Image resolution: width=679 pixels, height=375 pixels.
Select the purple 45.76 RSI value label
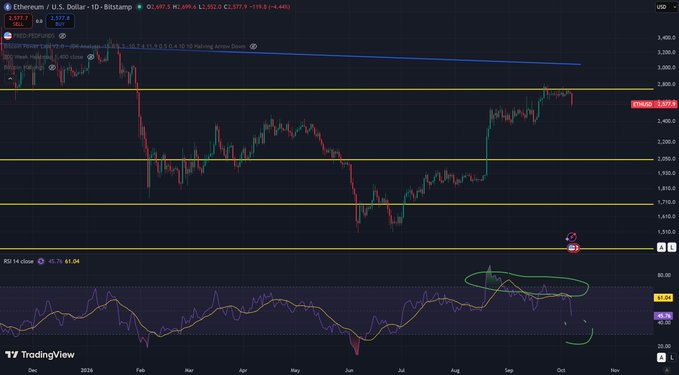(x=664, y=316)
